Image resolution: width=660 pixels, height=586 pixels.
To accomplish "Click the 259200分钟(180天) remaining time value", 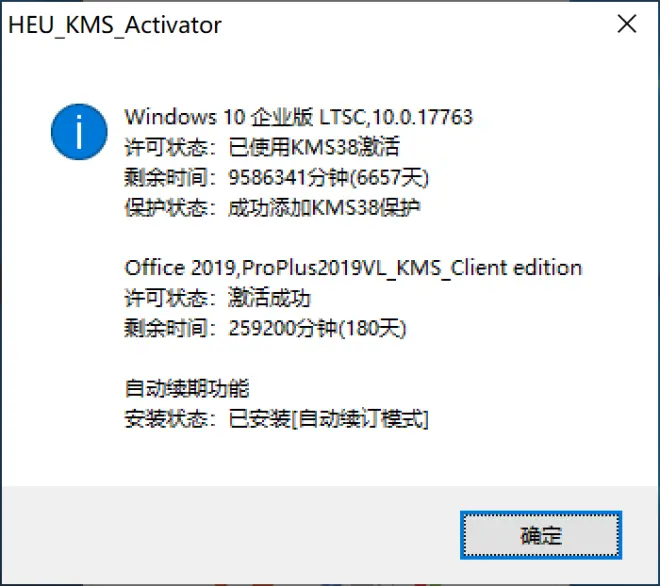I will click(x=317, y=328).
